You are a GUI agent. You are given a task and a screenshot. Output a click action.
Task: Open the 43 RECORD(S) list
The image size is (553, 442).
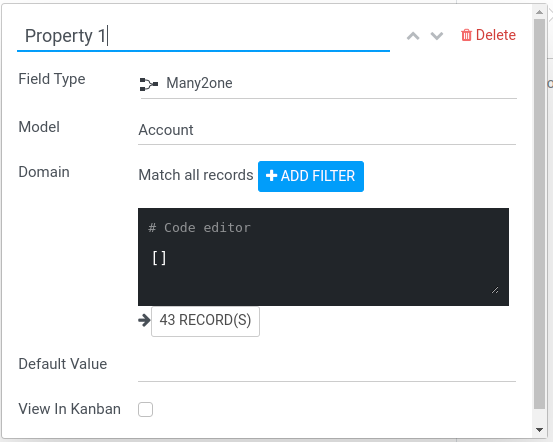205,321
